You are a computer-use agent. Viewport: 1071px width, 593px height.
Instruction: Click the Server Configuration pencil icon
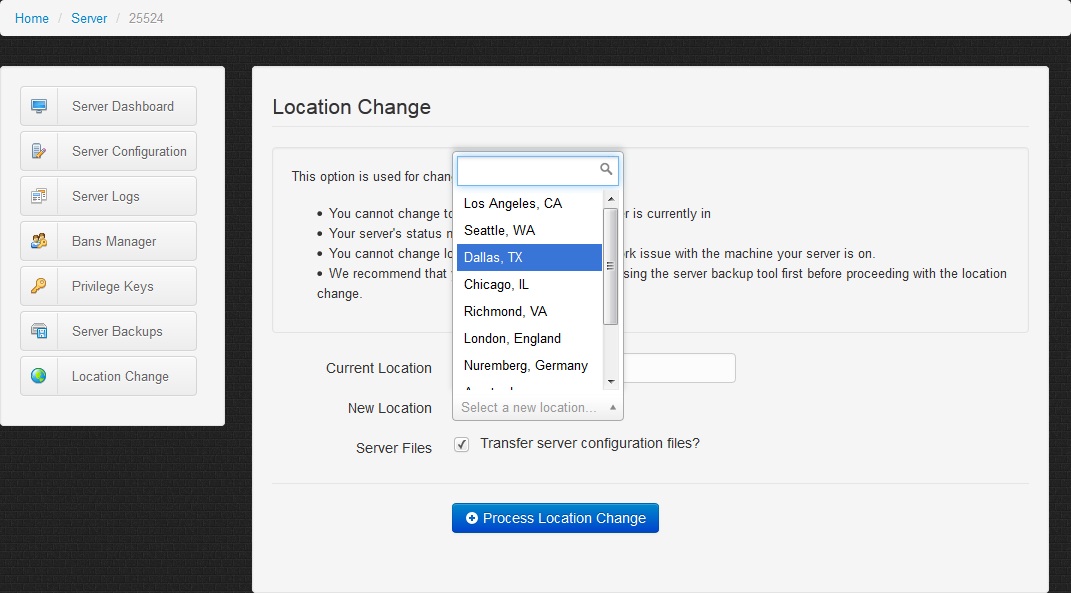click(x=39, y=151)
